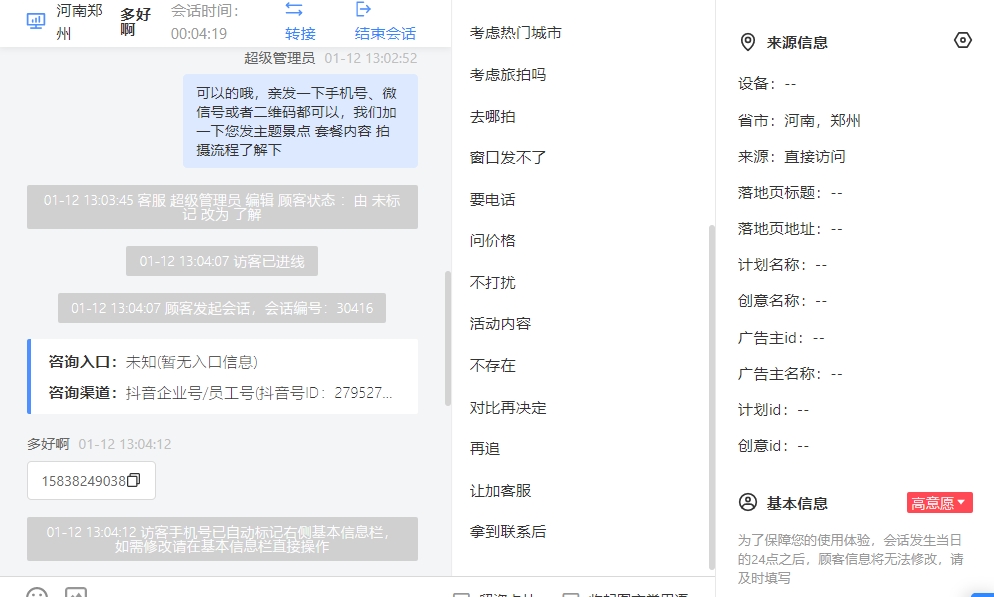Viewport: 994px width, 597px height.
Task: Click the phone number 15838249038 message
Action: click(91, 480)
